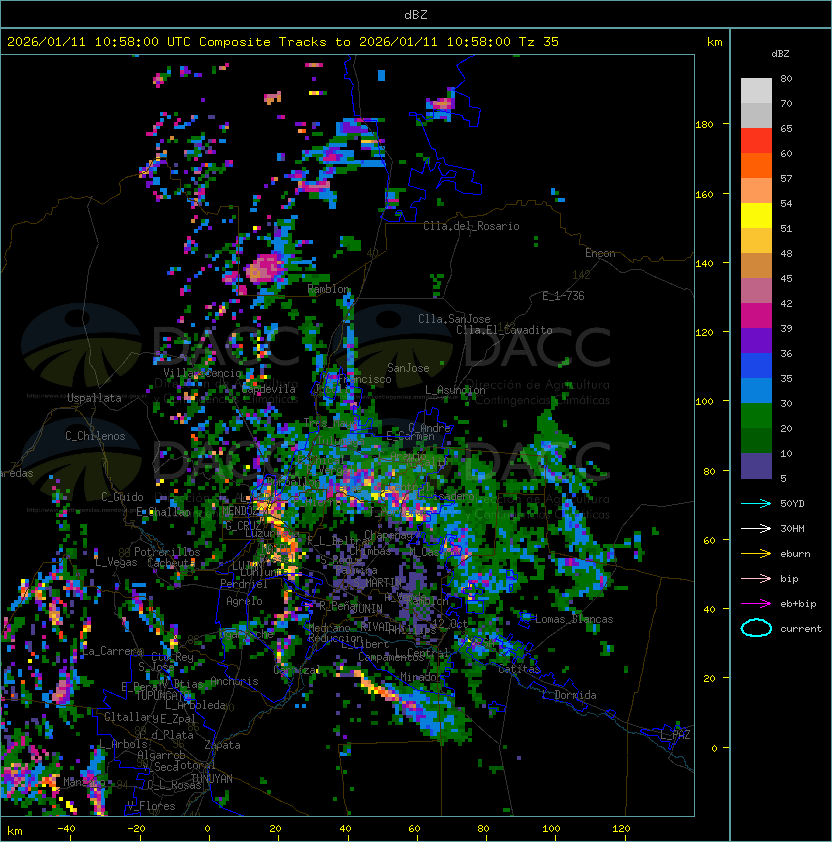Click the 'eburn' legend label
The width and height of the screenshot is (832, 842).
(795, 554)
